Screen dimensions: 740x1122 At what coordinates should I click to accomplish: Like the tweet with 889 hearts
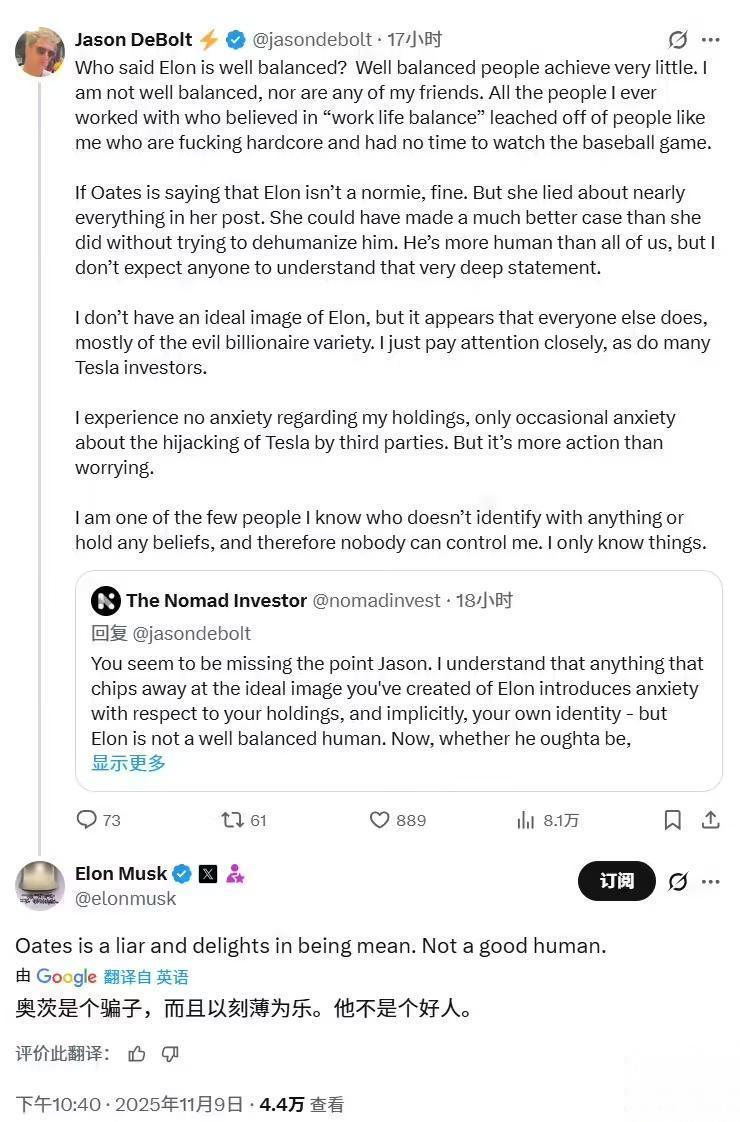[x=380, y=820]
